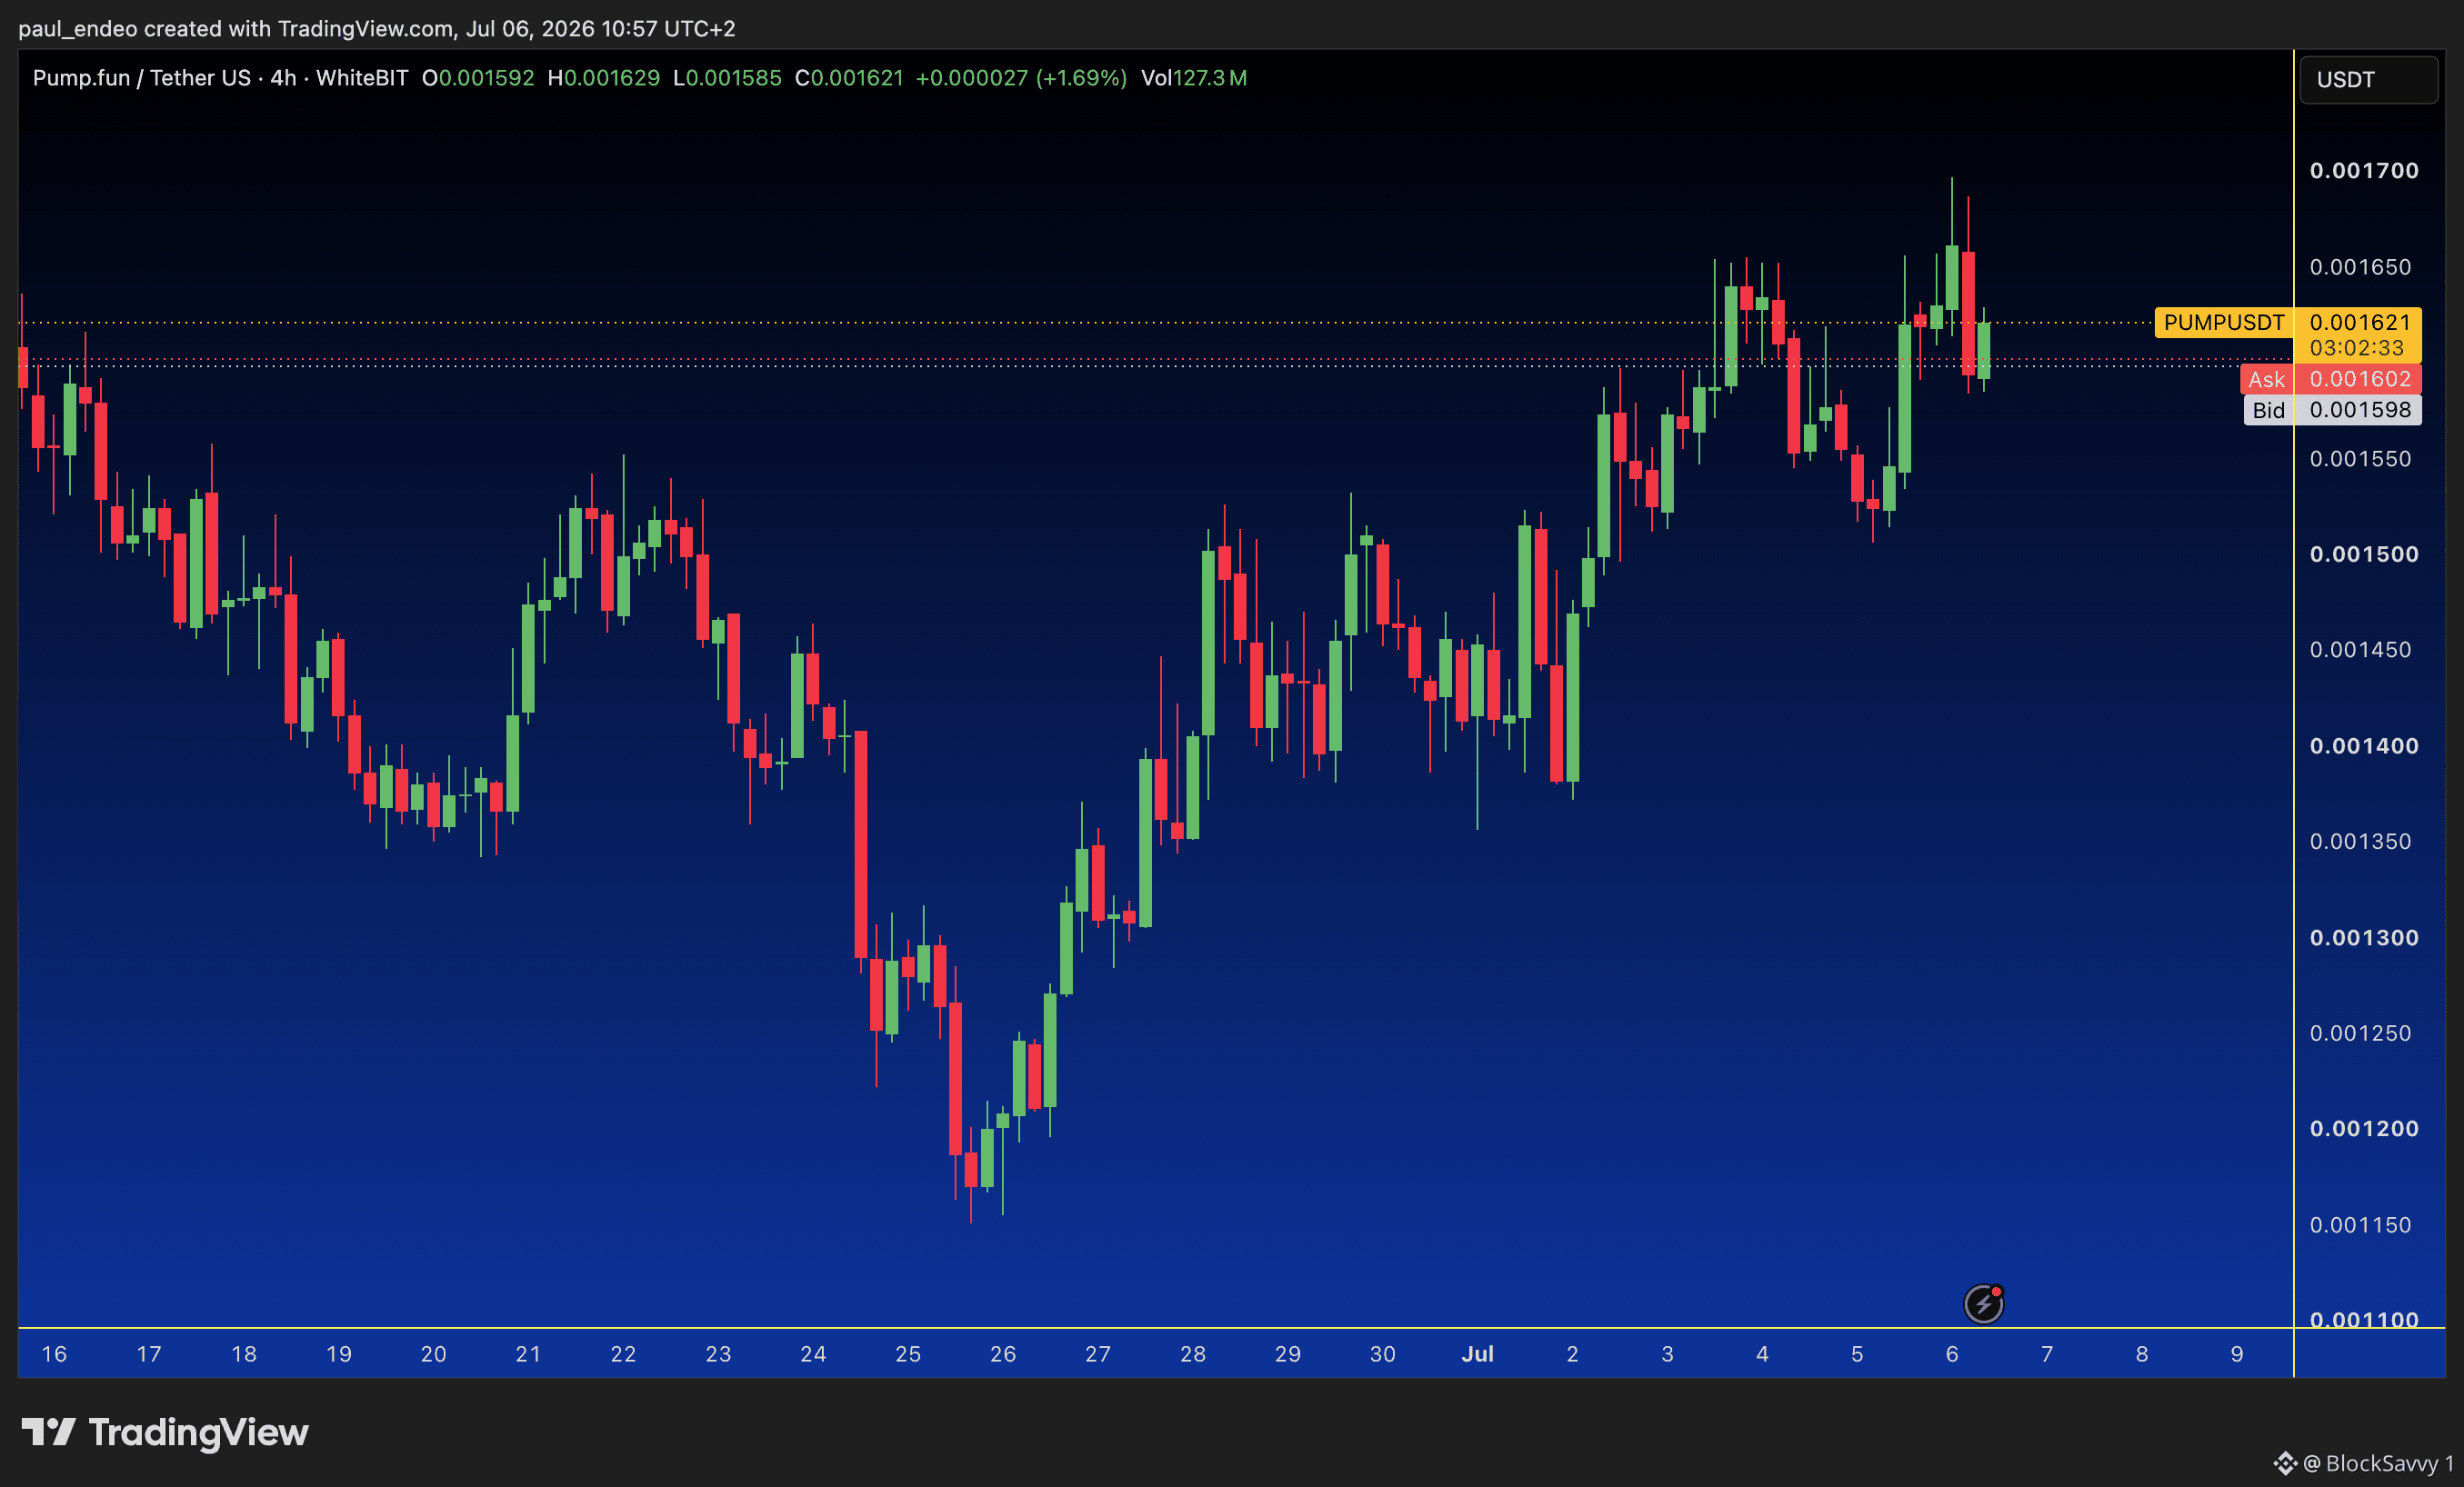Click date 25 on the time axis
The height and width of the screenshot is (1487, 2464).
pyautogui.click(x=908, y=1354)
